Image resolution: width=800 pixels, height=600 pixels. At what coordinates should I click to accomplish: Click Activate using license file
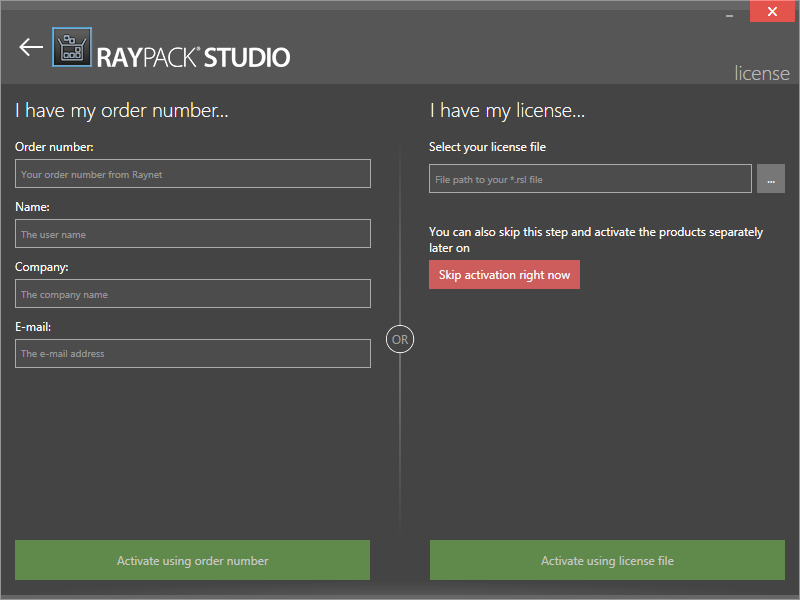coord(607,560)
